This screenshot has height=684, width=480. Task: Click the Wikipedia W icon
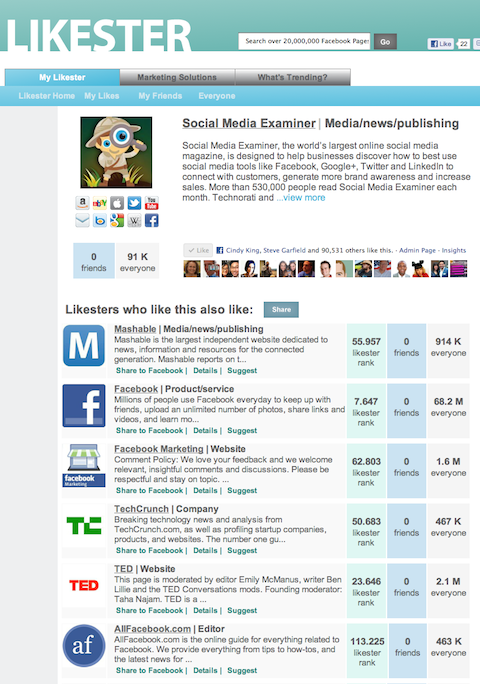click(134, 220)
